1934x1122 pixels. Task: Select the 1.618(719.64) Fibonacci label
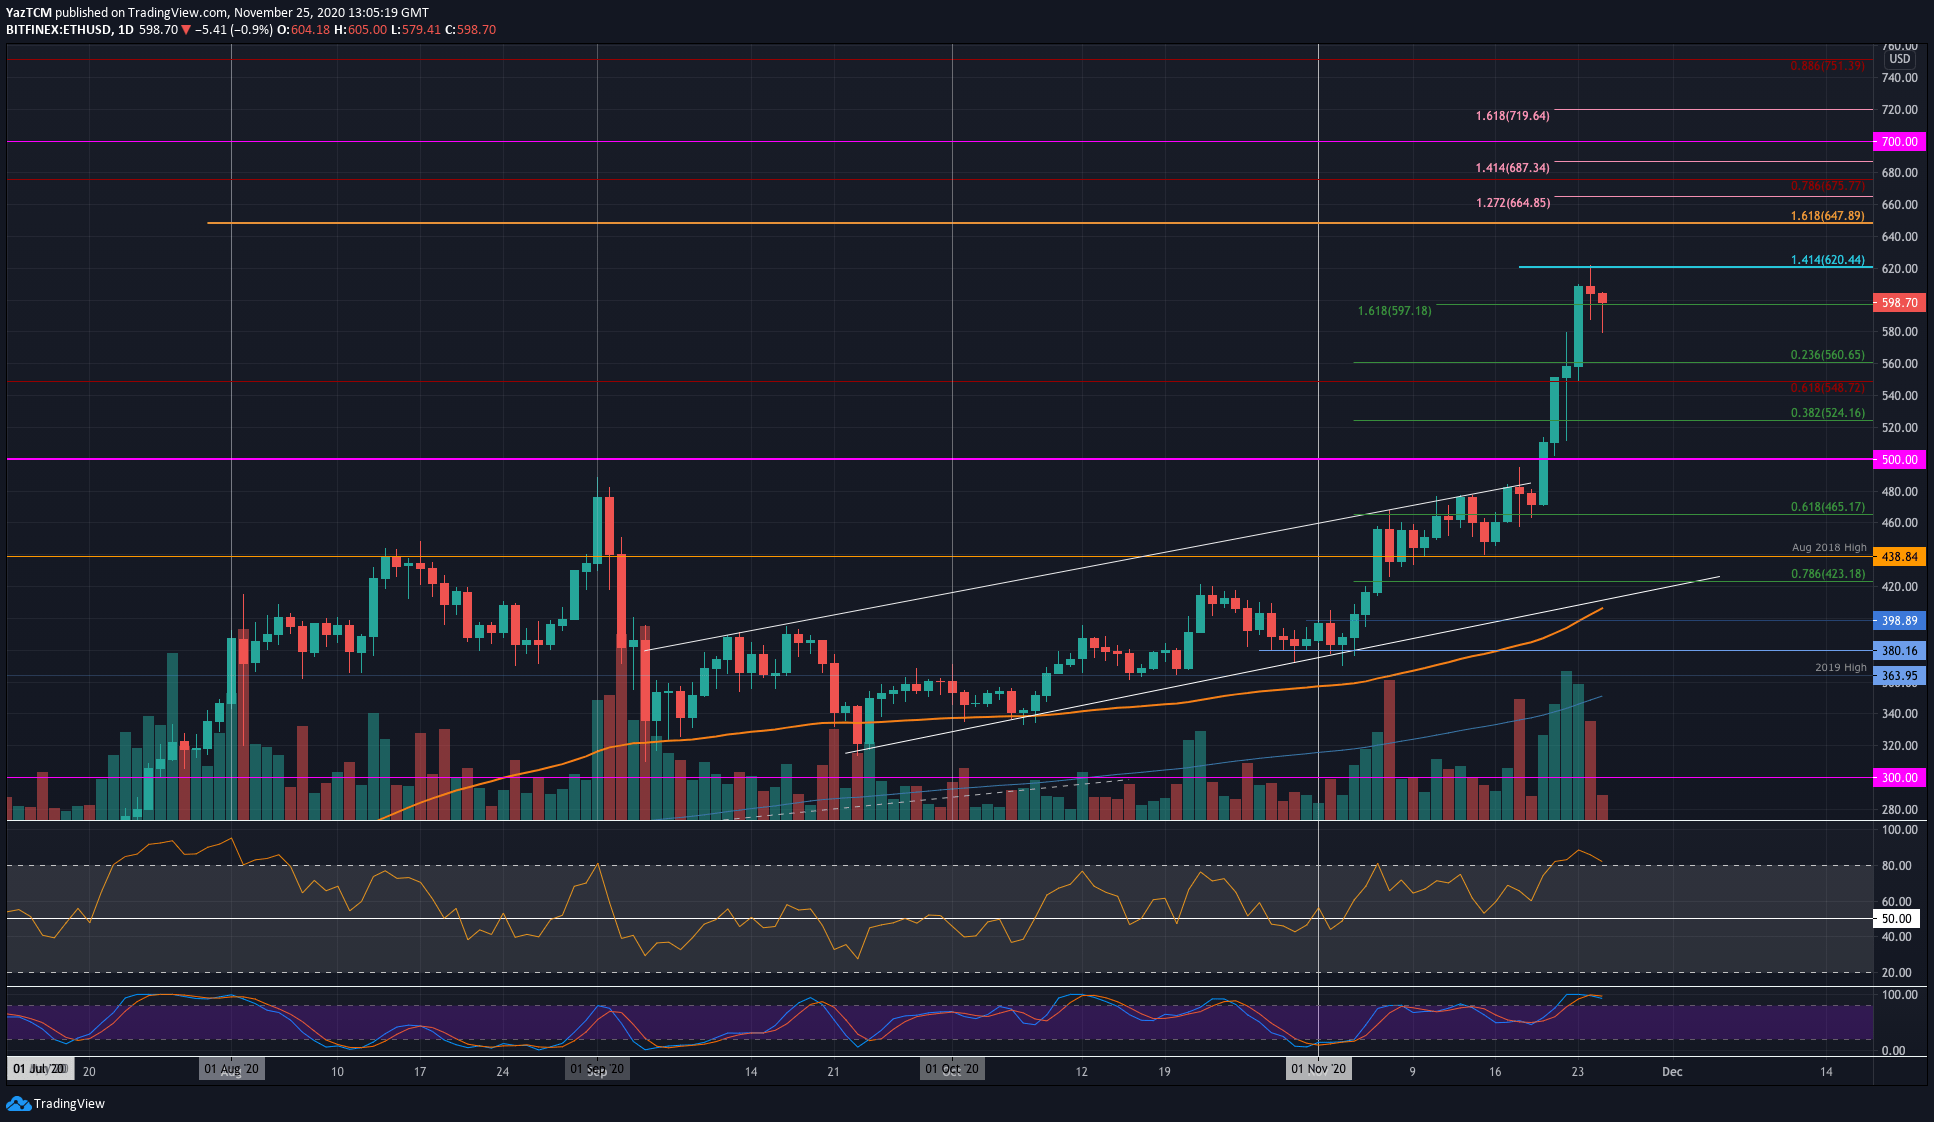point(1512,116)
